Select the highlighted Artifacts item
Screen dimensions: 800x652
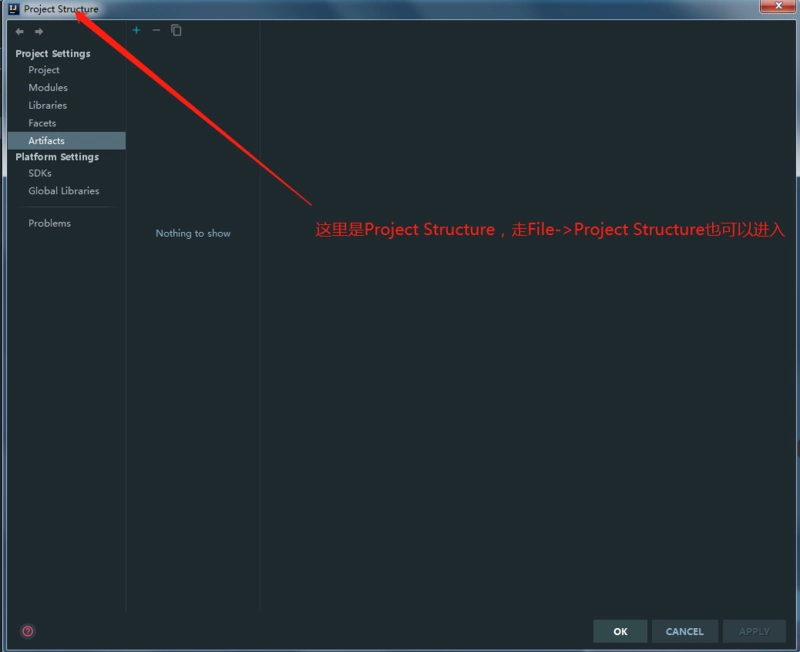point(46,141)
